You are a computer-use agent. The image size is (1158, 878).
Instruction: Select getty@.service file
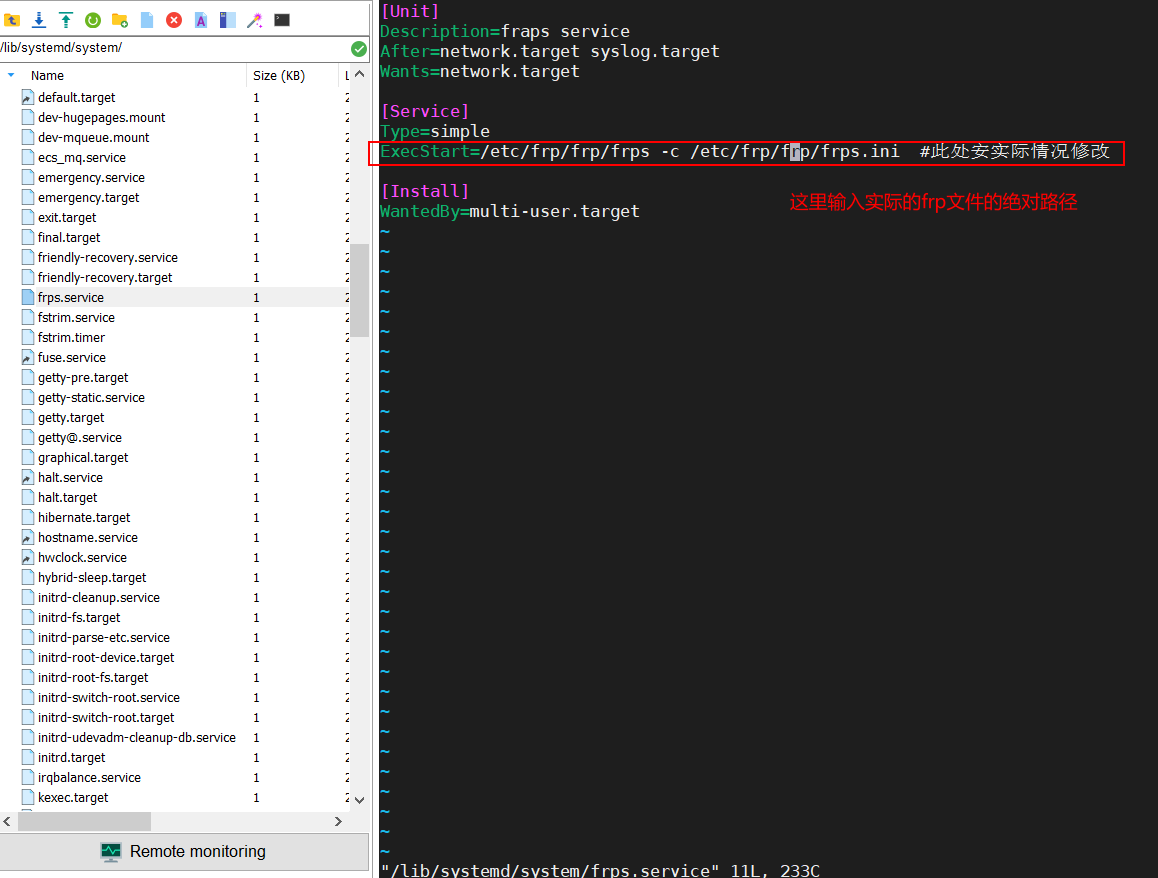[80, 437]
